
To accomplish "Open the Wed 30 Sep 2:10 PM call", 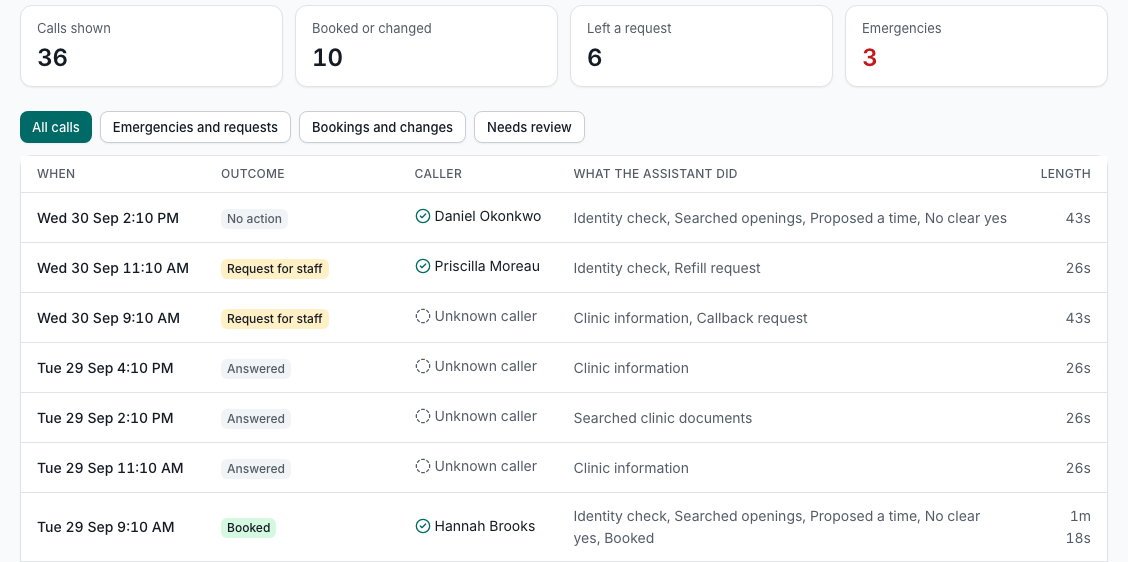I will point(564,217).
